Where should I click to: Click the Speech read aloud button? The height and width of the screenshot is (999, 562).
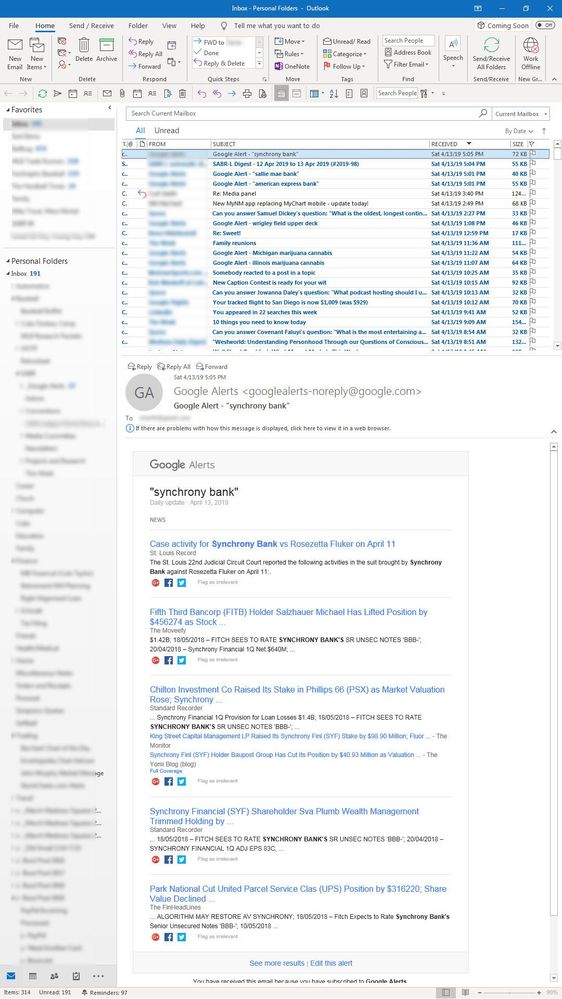click(452, 50)
